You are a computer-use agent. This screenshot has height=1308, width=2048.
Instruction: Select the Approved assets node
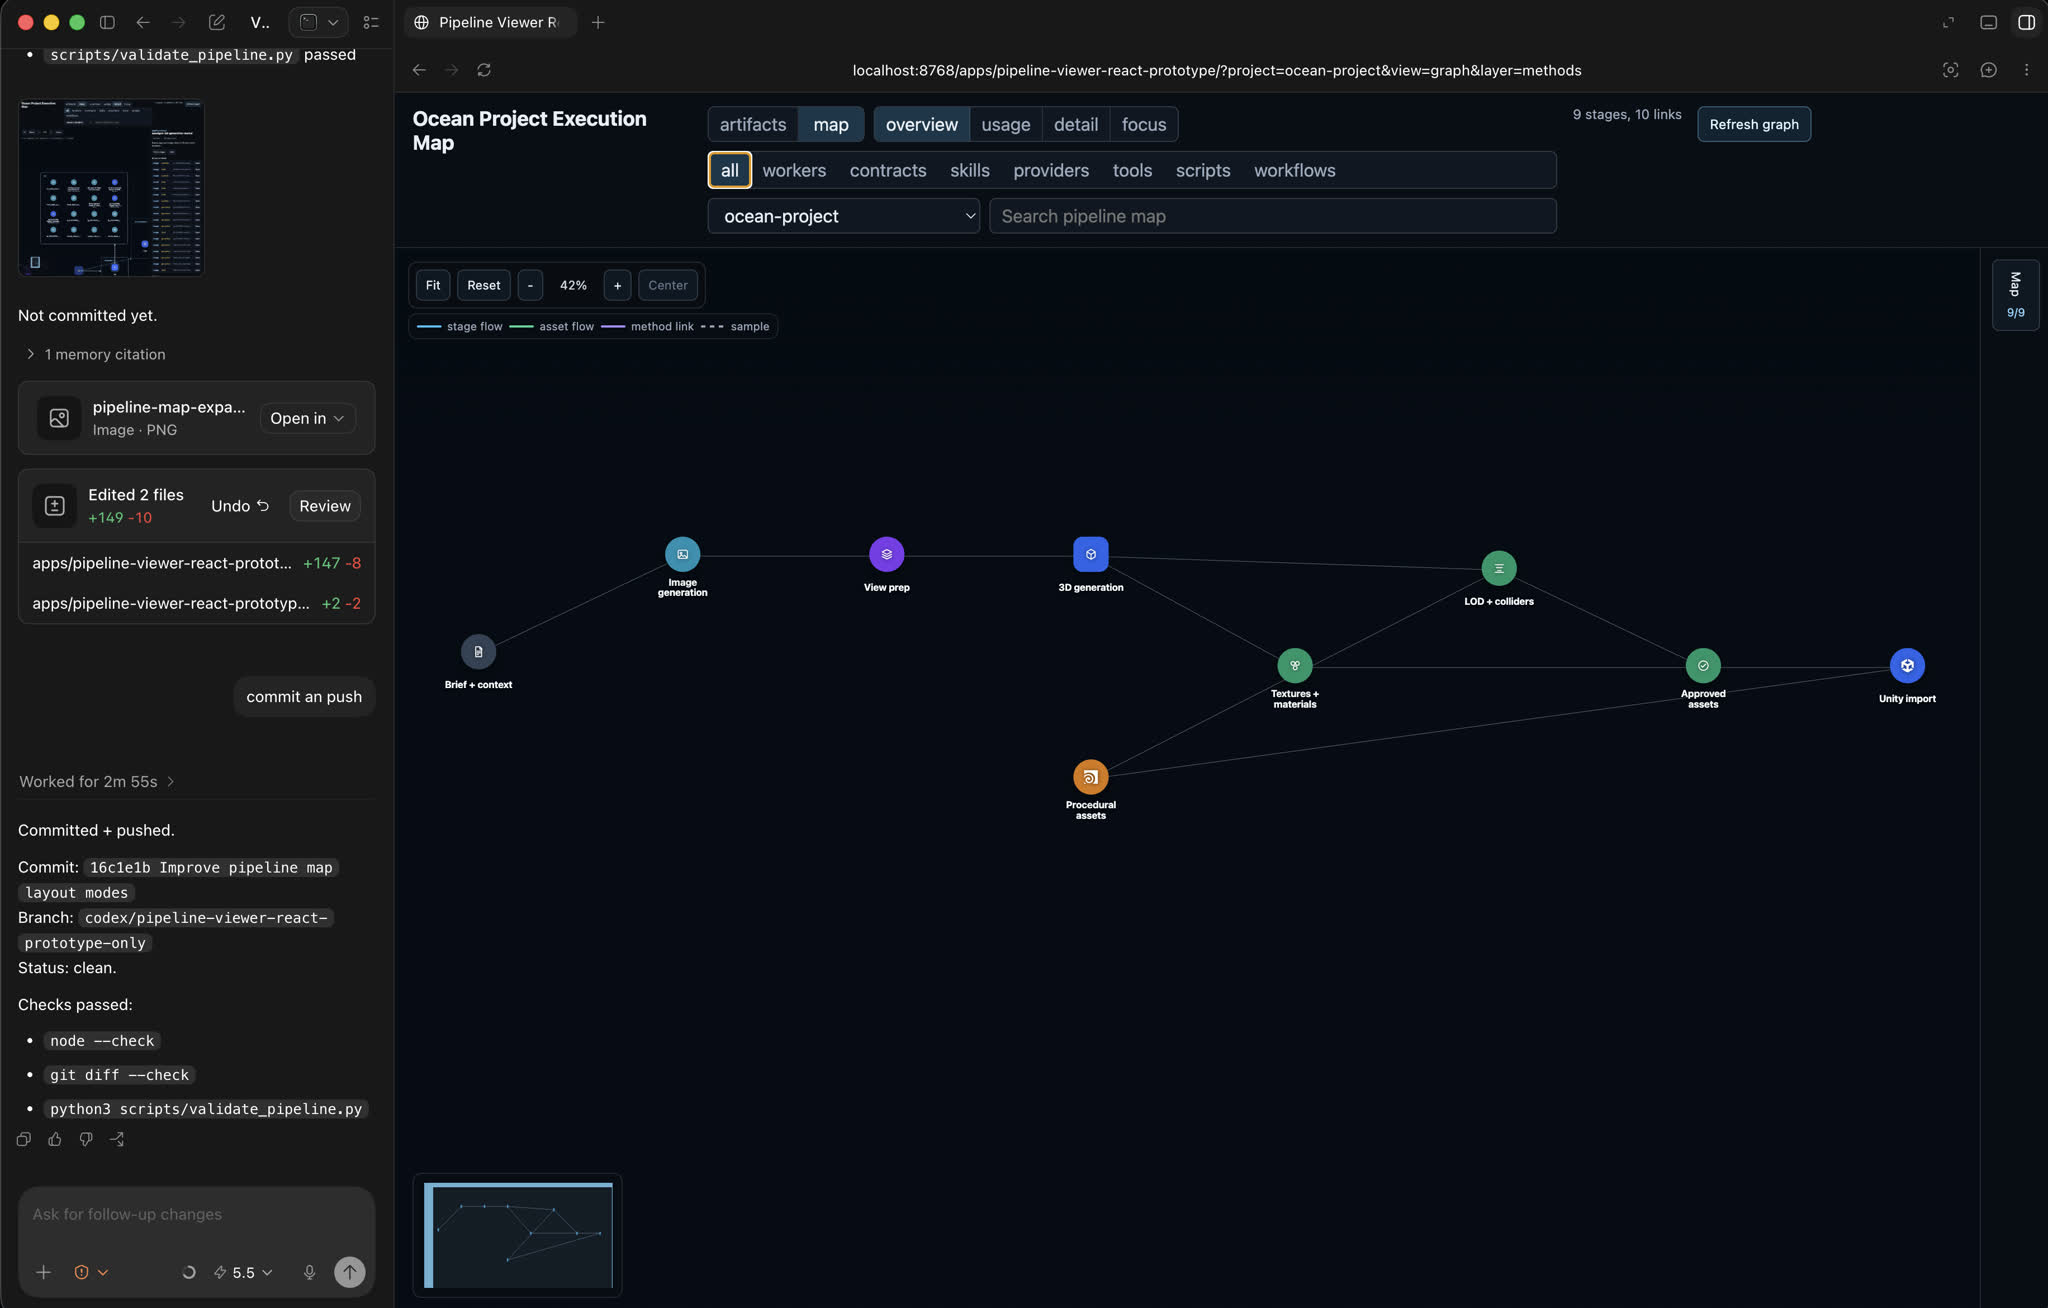coord(1702,665)
